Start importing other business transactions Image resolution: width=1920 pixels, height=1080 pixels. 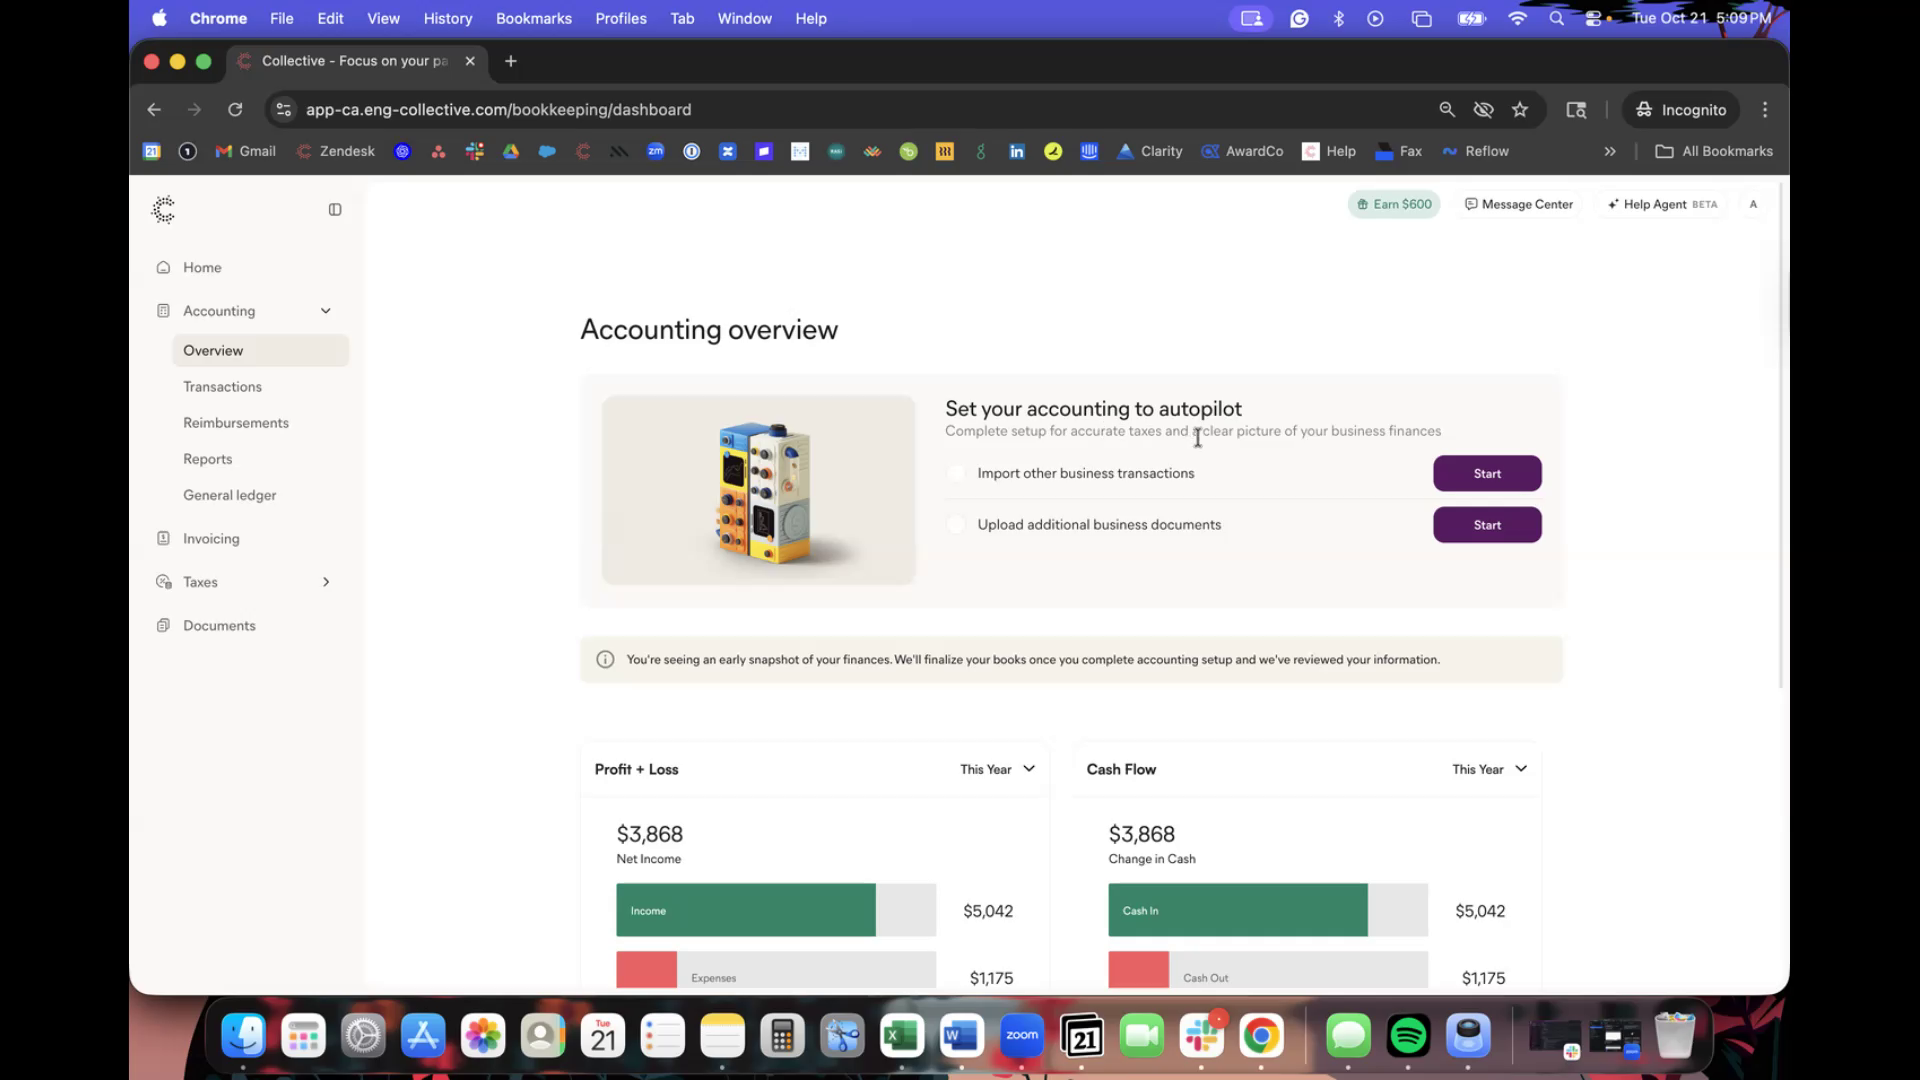click(1487, 474)
